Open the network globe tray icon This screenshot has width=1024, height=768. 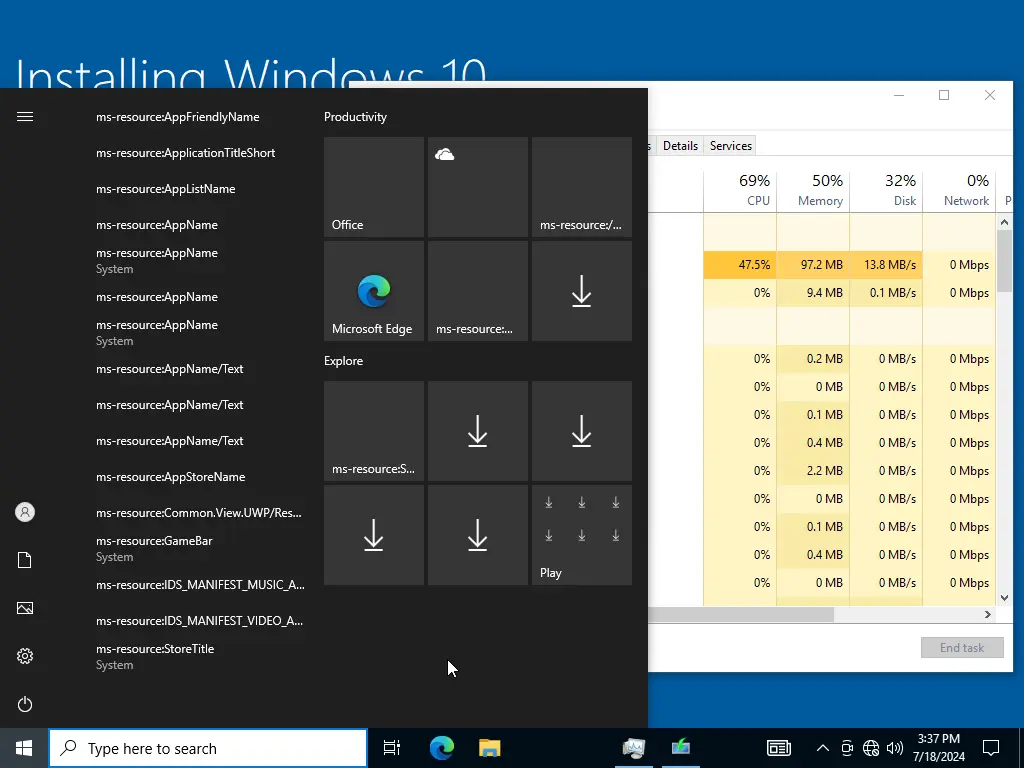pos(871,748)
